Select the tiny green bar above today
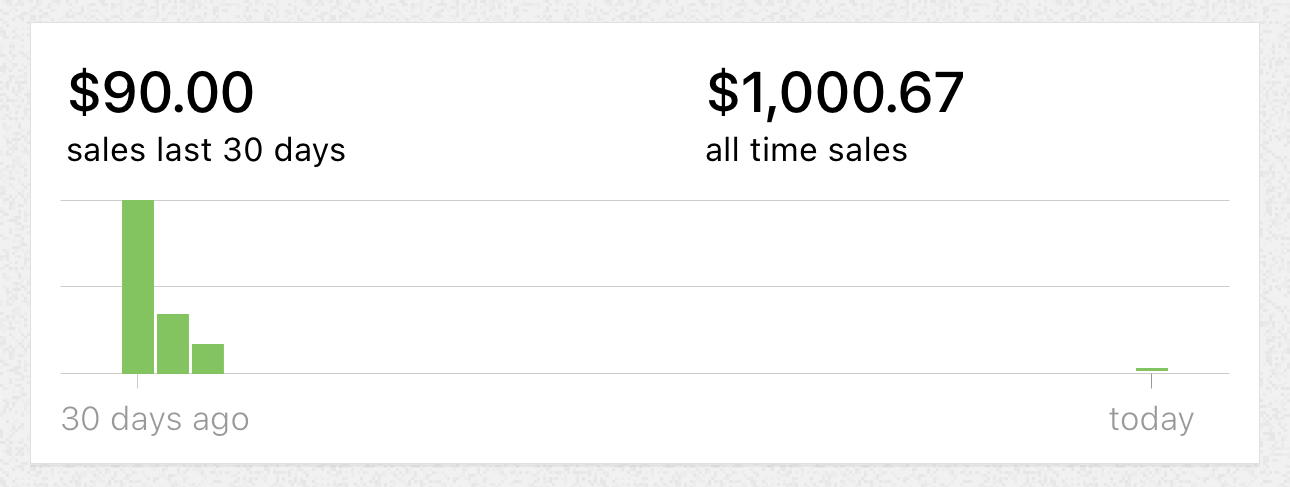Viewport: 1290px width, 487px height. pos(1152,370)
